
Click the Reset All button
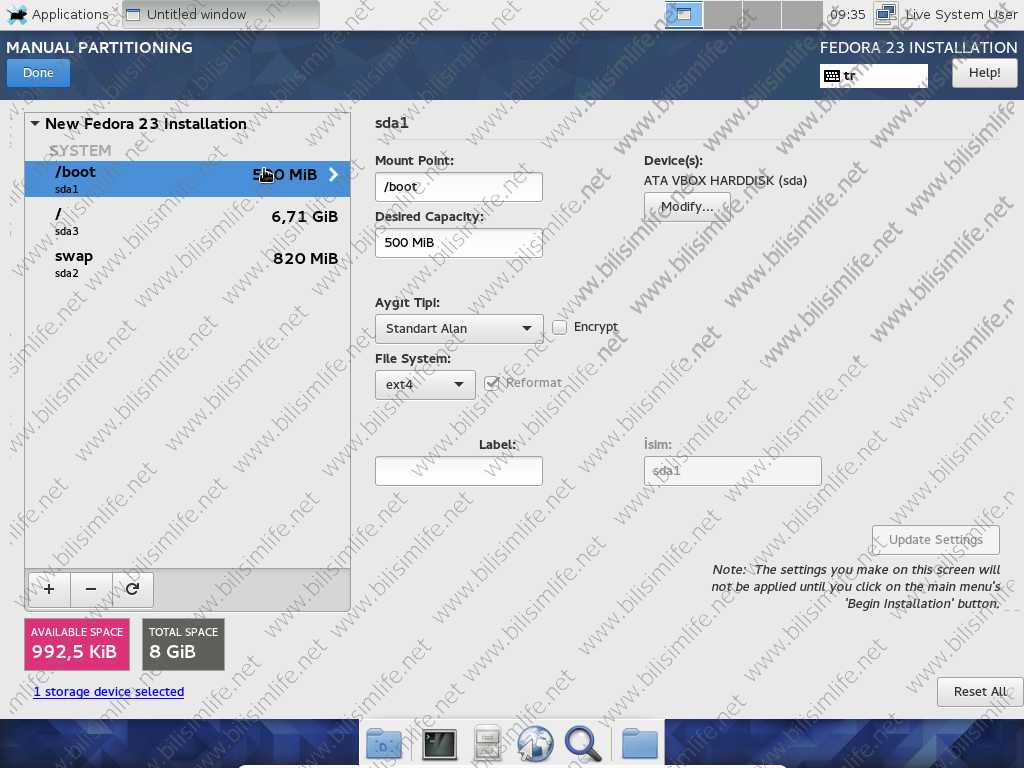[x=980, y=692]
